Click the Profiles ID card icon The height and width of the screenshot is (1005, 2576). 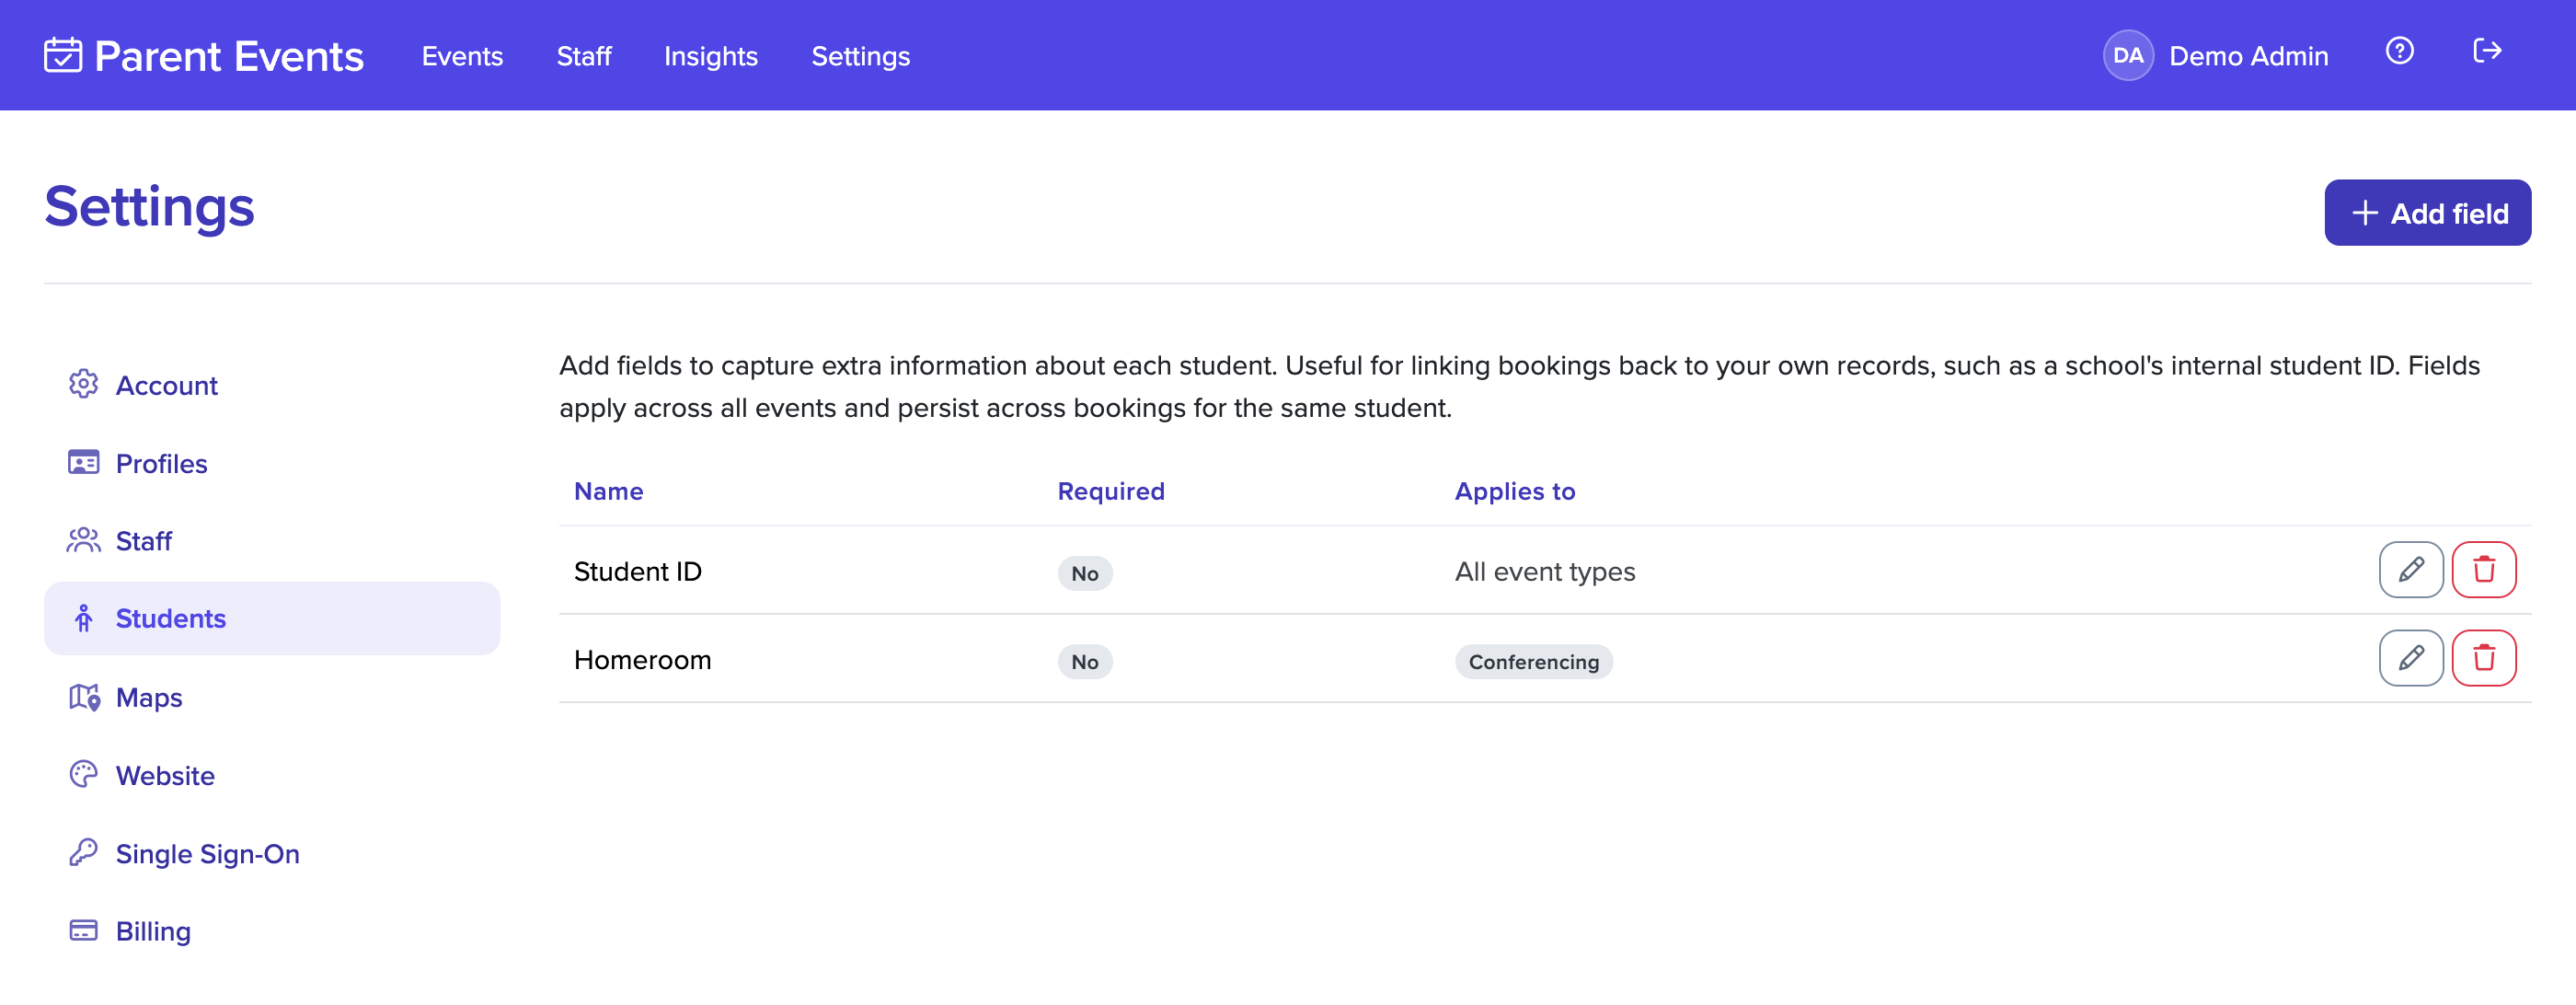point(83,462)
